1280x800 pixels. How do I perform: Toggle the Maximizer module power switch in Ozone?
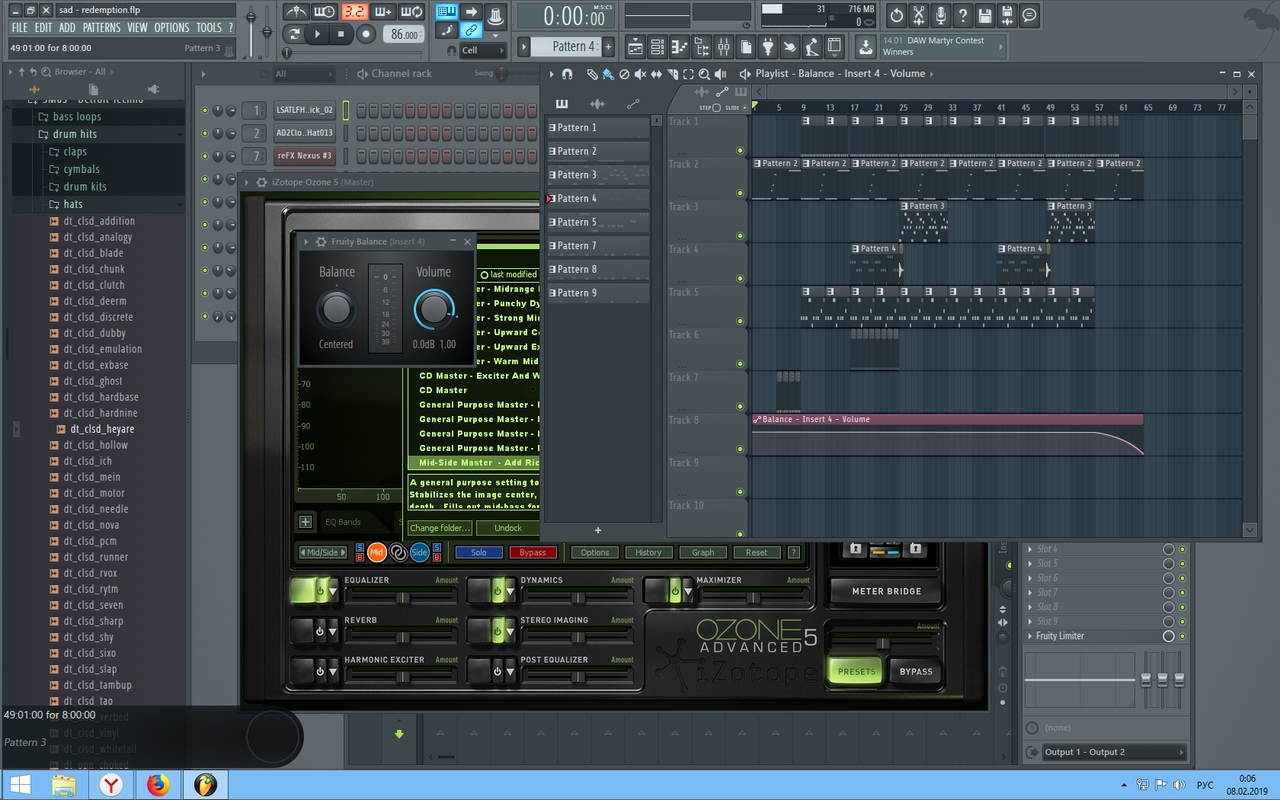coord(673,591)
